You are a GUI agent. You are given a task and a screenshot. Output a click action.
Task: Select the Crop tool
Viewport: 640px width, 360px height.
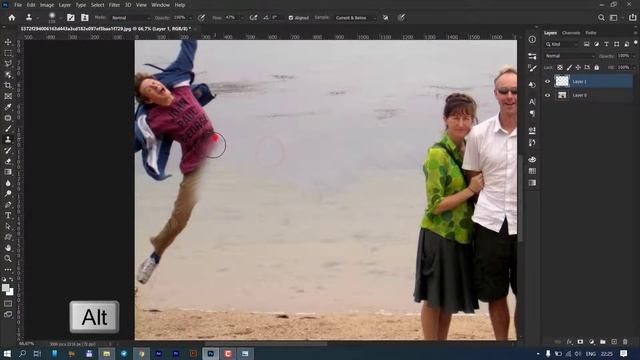coord(8,85)
